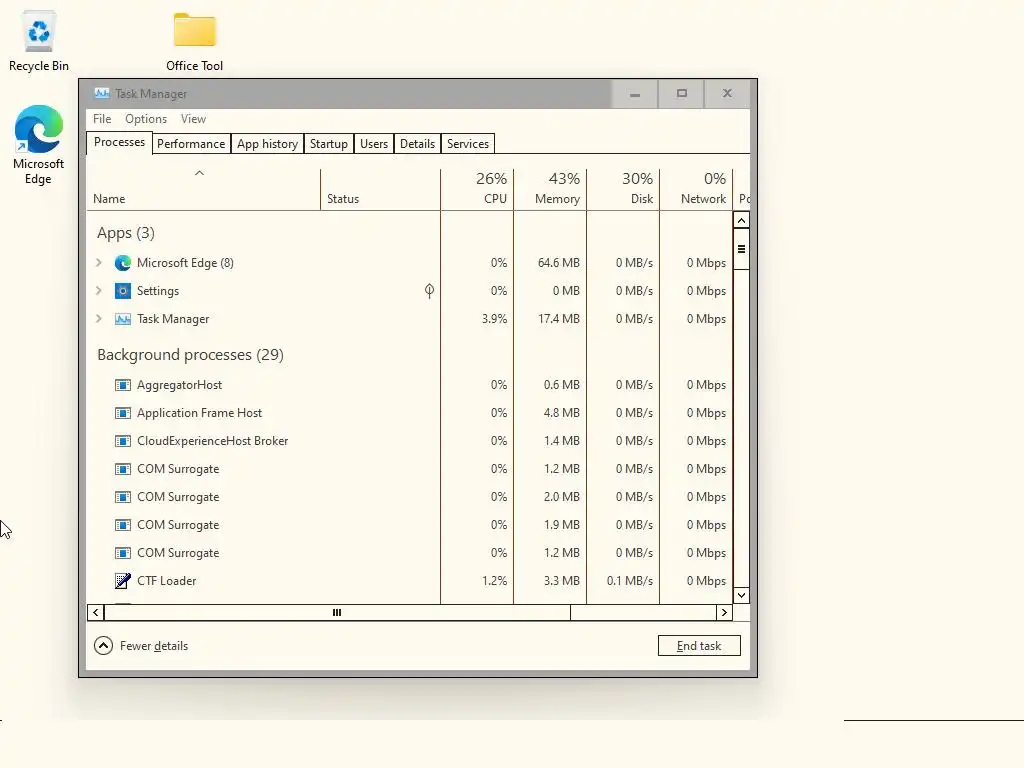Click the horizontal scrollbar left arrow
This screenshot has height=768, width=1024.
point(95,613)
